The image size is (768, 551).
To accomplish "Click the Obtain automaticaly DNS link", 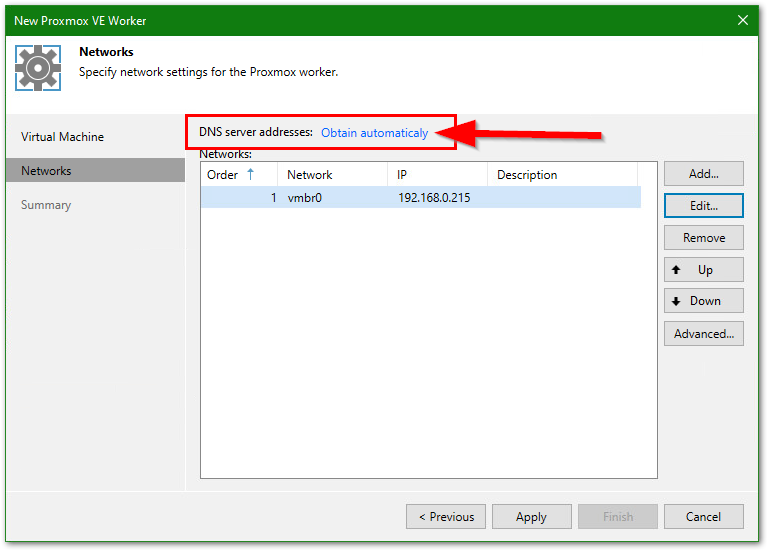I will pos(374,133).
